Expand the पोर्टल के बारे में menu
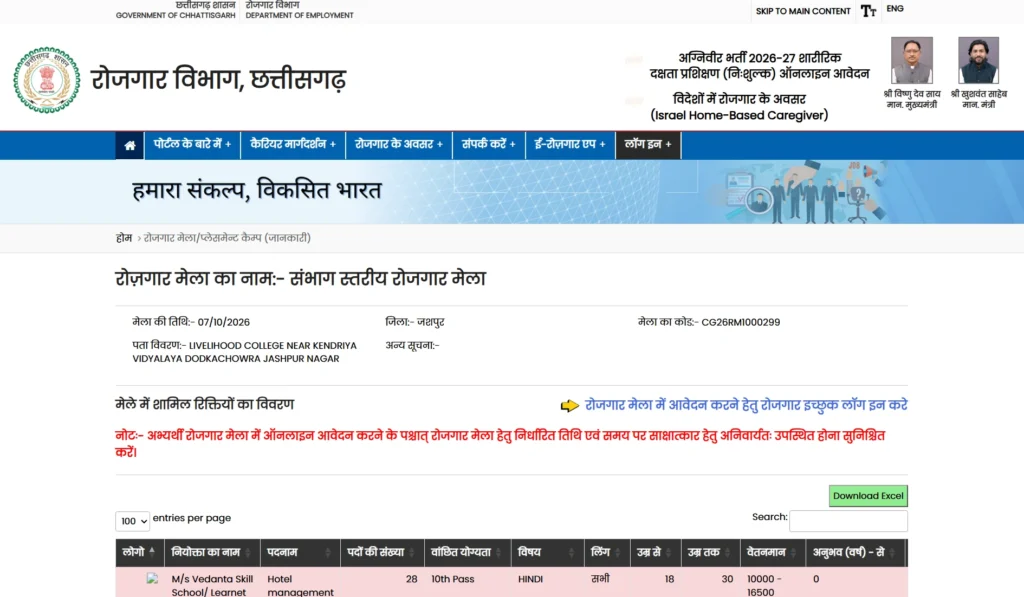Image resolution: width=1024 pixels, height=597 pixels. (x=192, y=144)
